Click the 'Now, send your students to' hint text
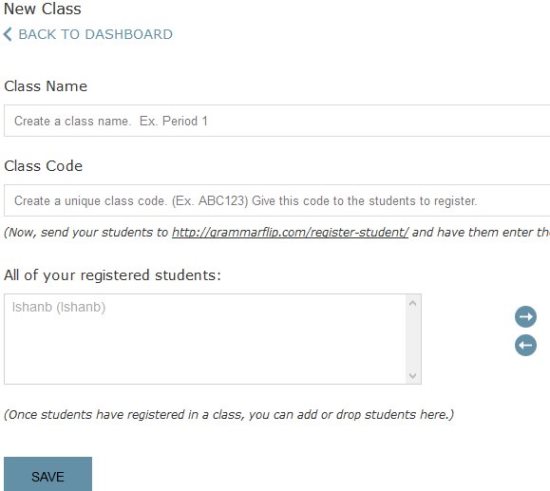Screen dimensions: 550x491 [86, 232]
